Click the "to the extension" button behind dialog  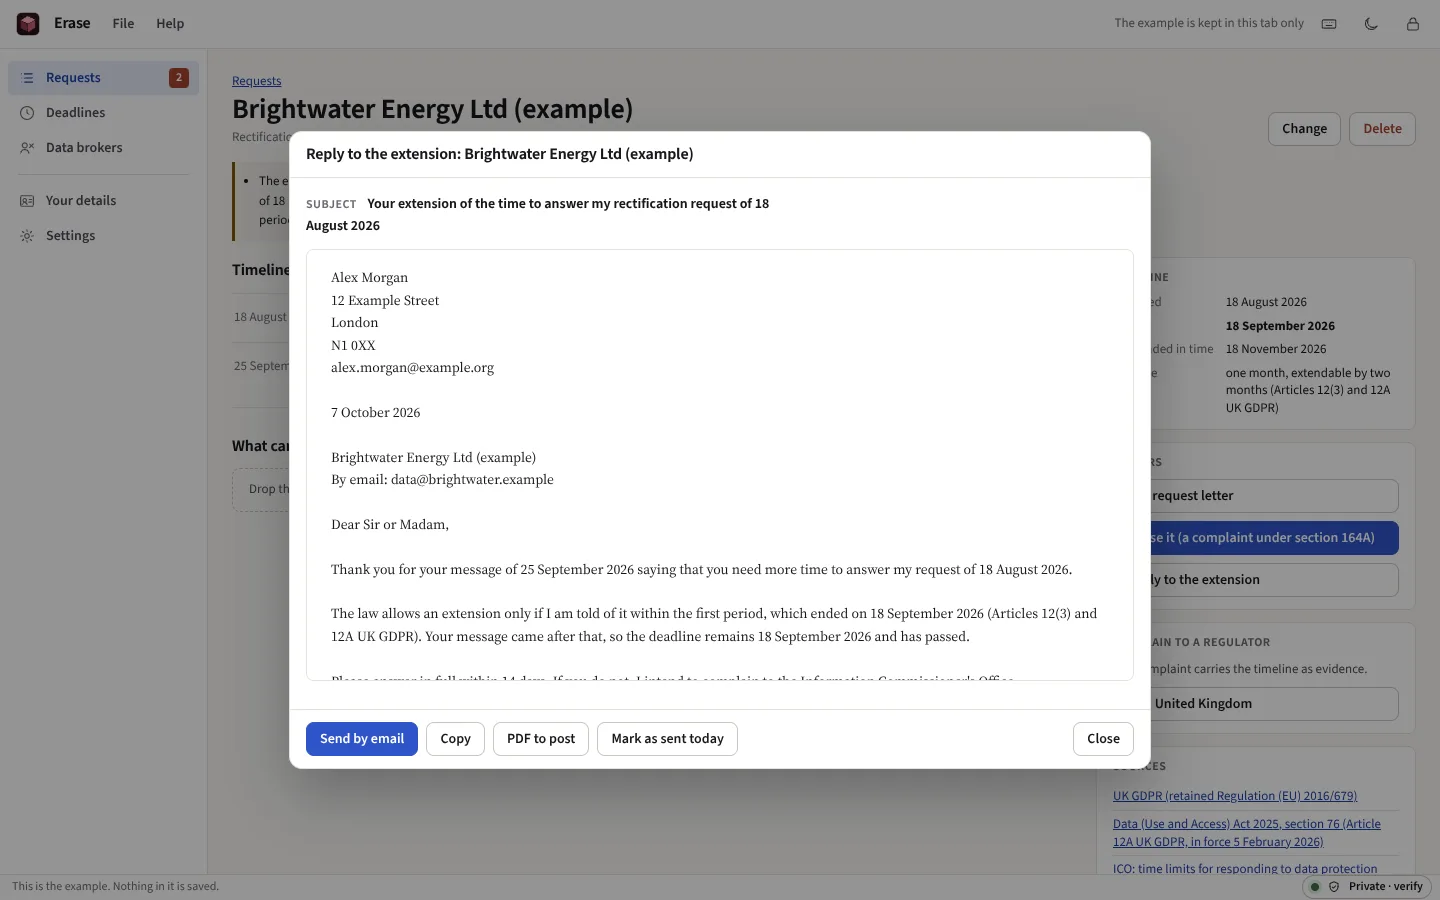1274,580
